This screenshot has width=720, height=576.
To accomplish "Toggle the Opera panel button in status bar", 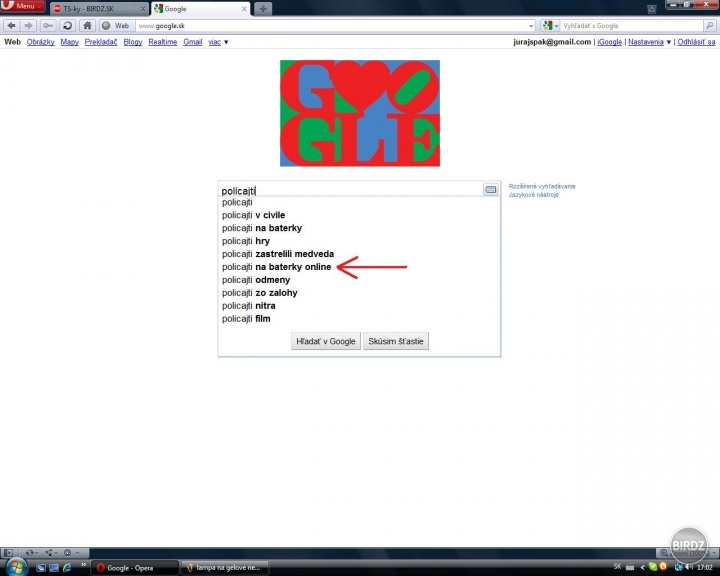I will click(8, 553).
